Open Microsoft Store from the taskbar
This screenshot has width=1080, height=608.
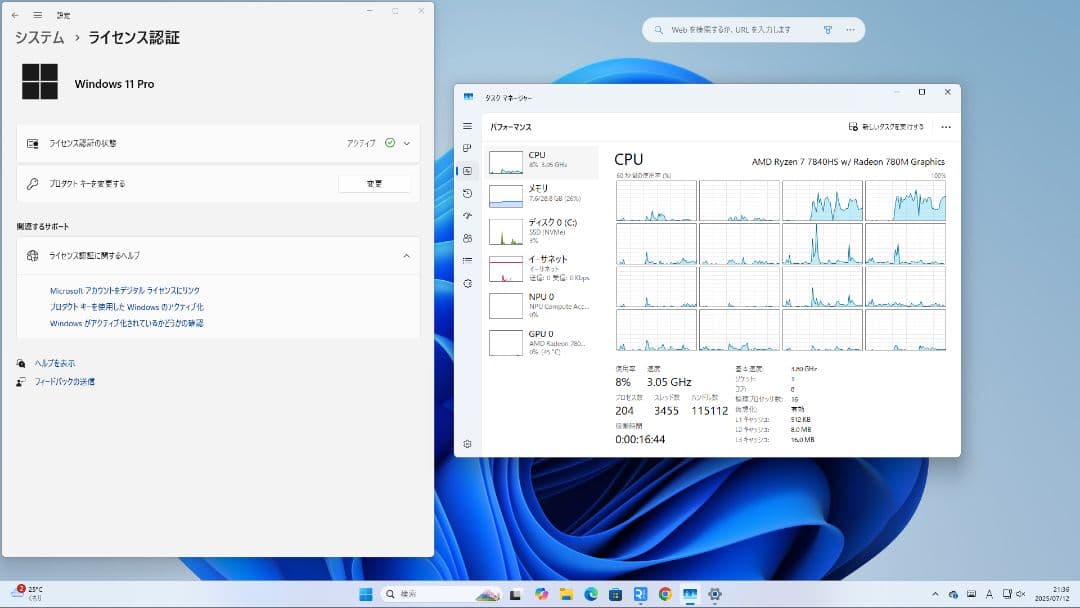click(616, 594)
